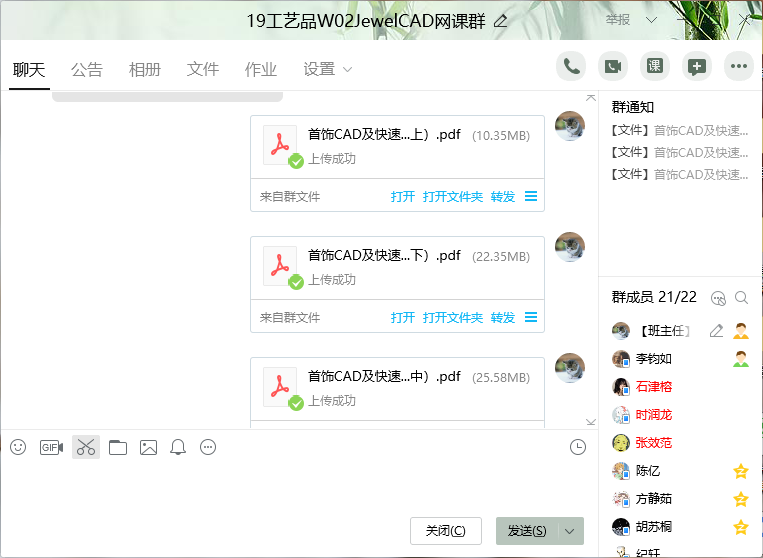Search group members magnifier icon
The height and width of the screenshot is (558, 763).
click(x=741, y=297)
